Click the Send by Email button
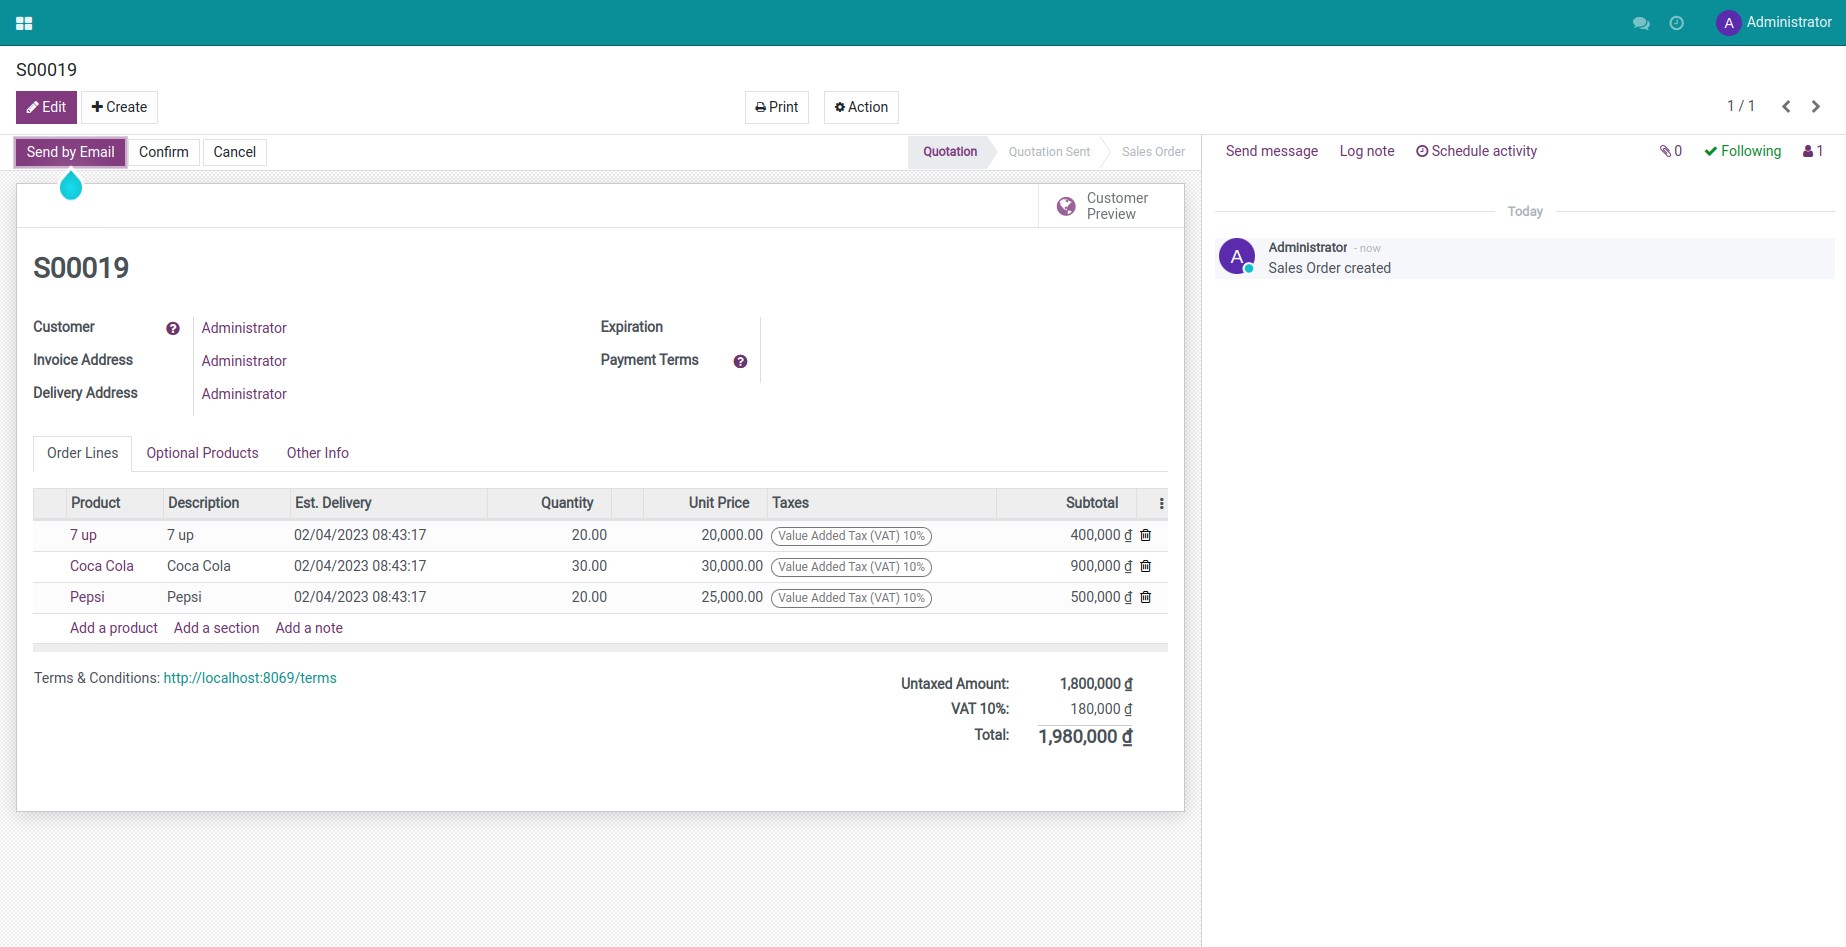This screenshot has height=947, width=1846. pos(70,152)
